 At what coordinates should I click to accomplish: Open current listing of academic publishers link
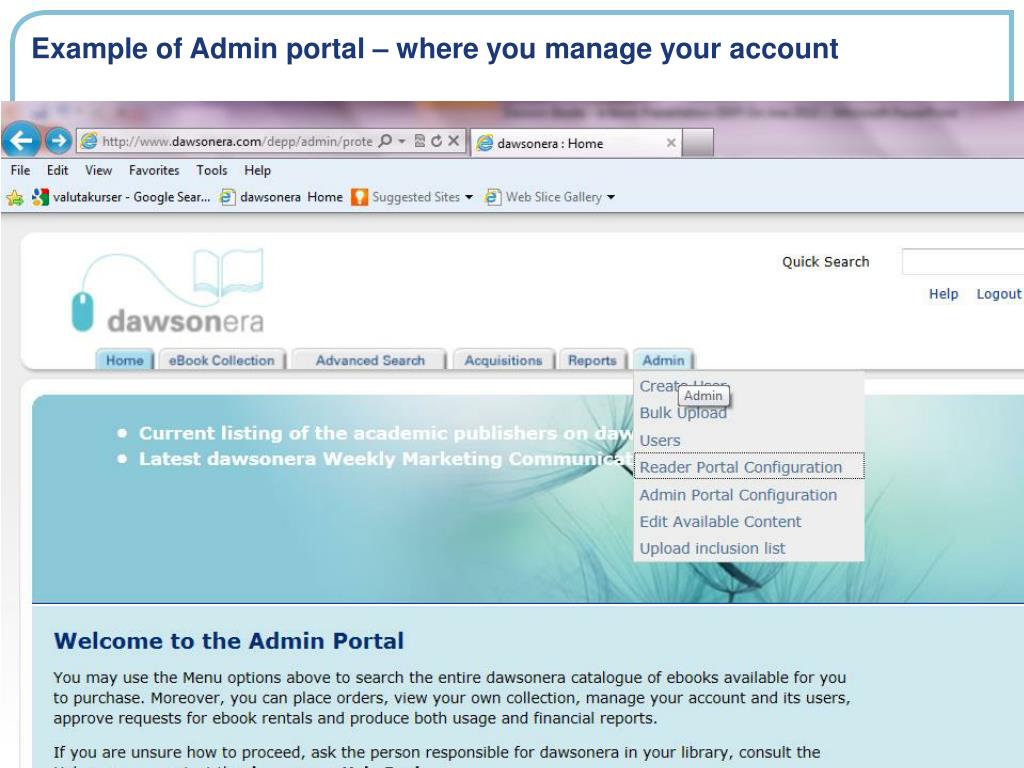(386, 434)
